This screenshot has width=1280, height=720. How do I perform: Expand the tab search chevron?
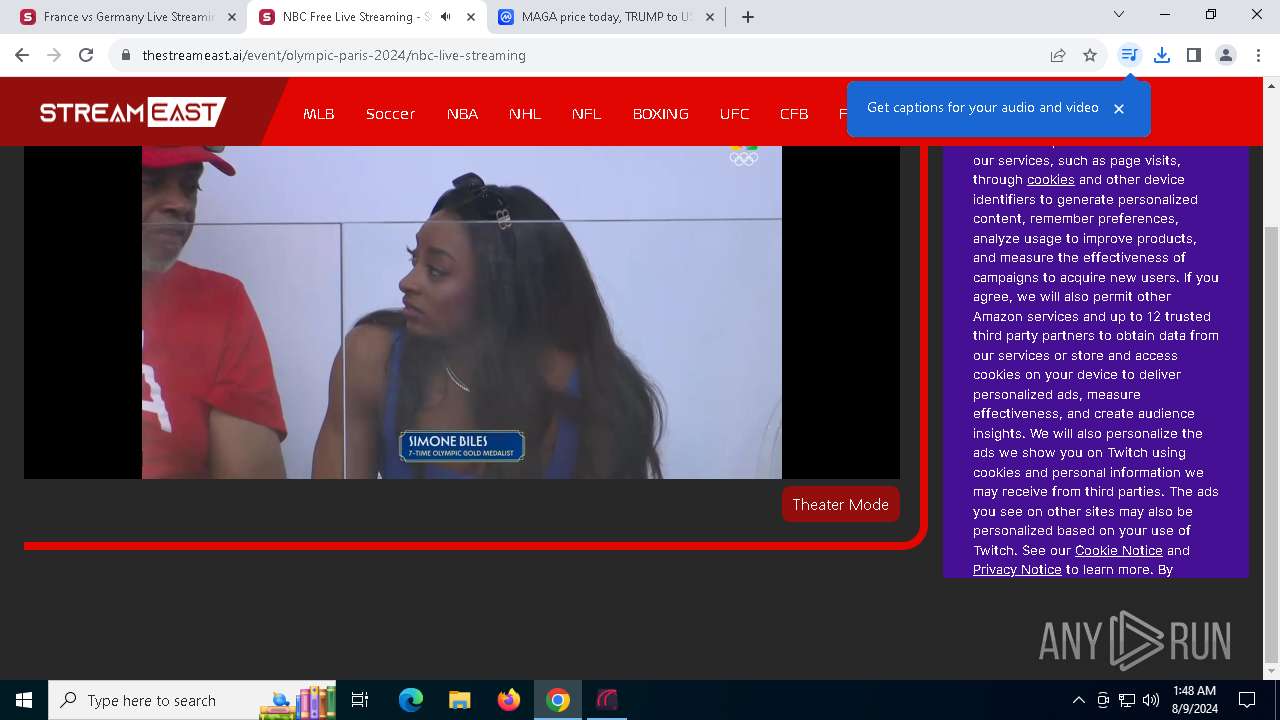point(1119,14)
